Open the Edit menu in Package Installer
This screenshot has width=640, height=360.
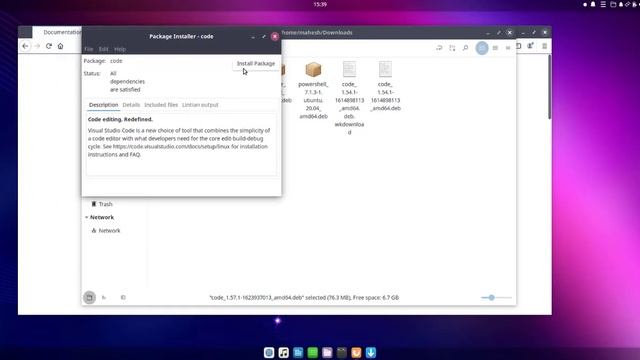click(x=103, y=49)
